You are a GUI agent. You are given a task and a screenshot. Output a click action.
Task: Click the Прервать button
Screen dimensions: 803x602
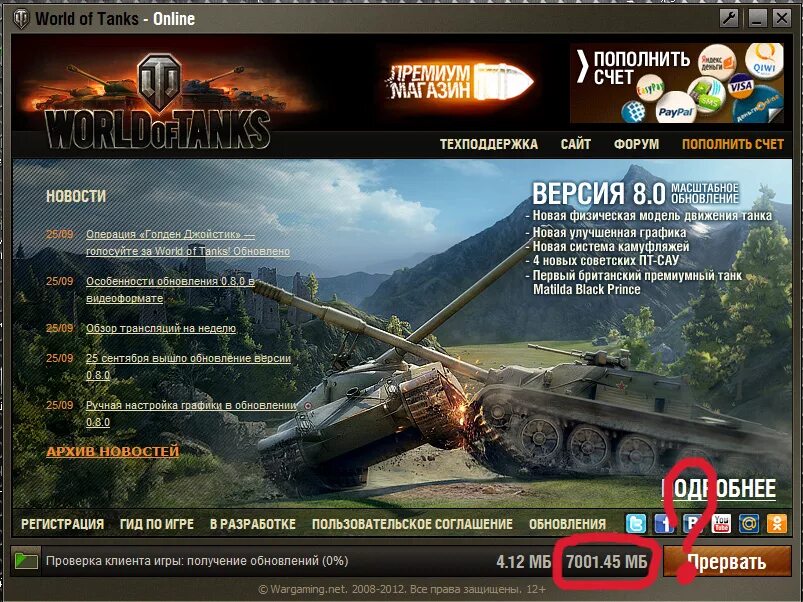point(727,562)
